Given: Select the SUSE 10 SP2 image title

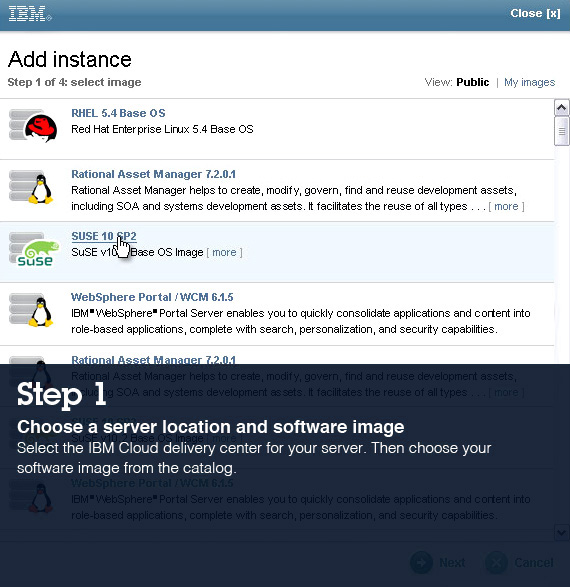Looking at the screenshot, I should 104,236.
